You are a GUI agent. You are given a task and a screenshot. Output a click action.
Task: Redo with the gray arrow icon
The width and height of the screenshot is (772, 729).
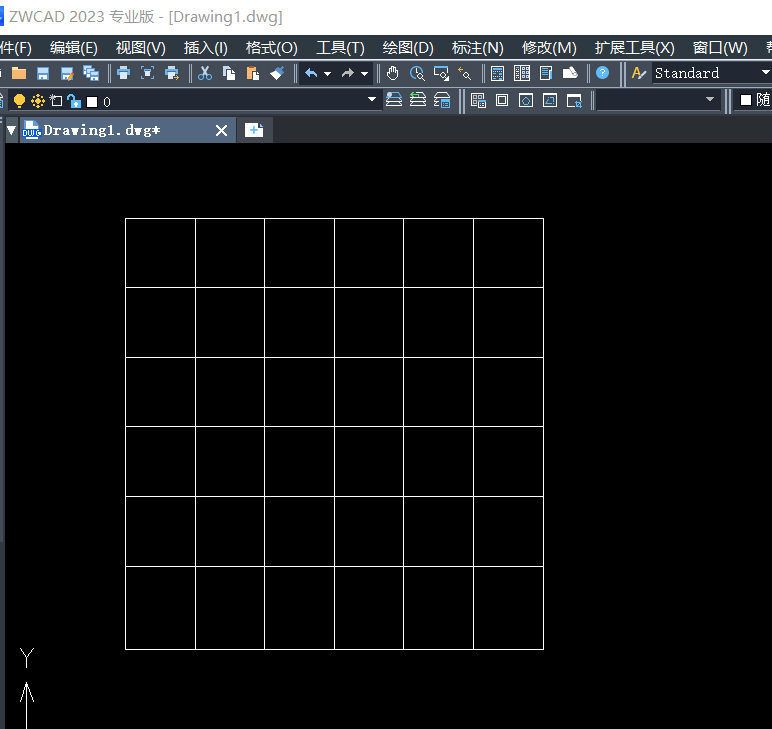pos(348,73)
